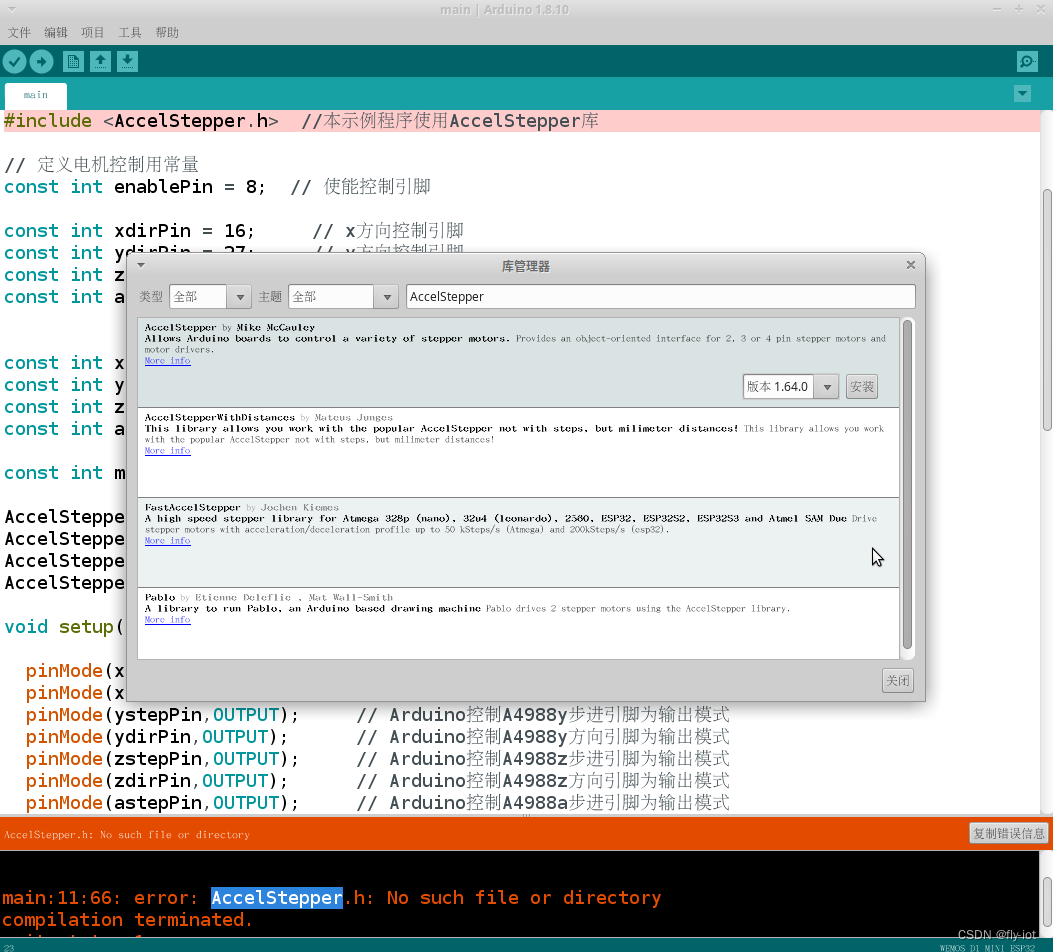The width and height of the screenshot is (1053, 952).
Task: Click the code editor vertical scrollbar
Action: (x=1047, y=309)
